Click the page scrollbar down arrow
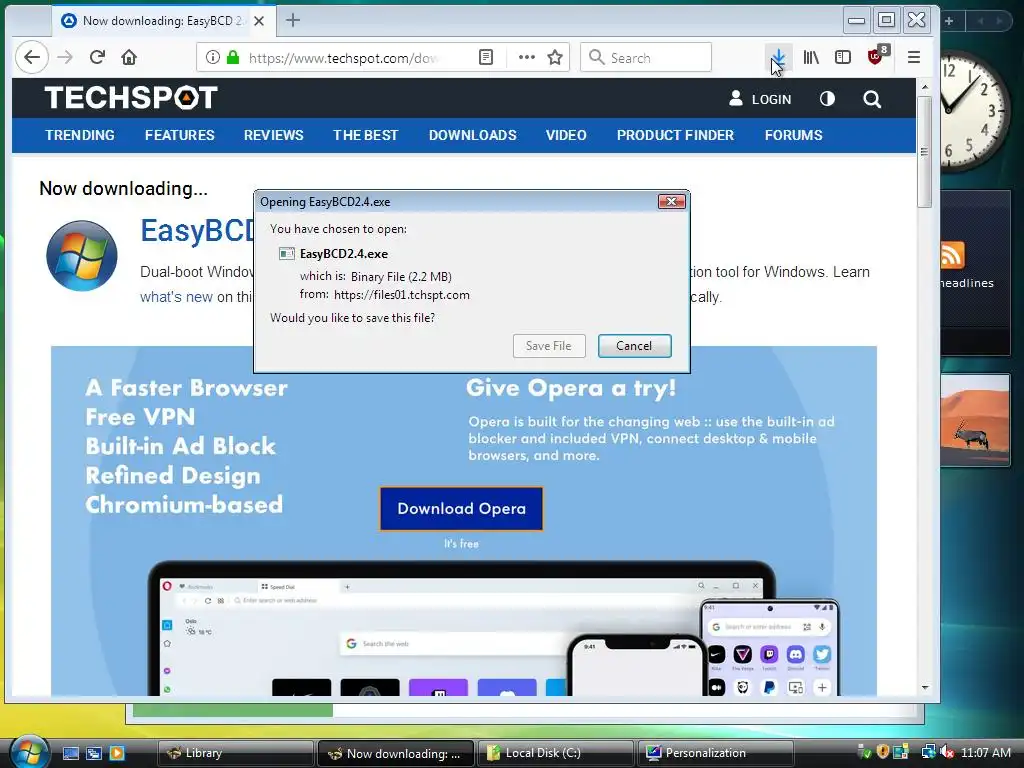 tap(924, 687)
